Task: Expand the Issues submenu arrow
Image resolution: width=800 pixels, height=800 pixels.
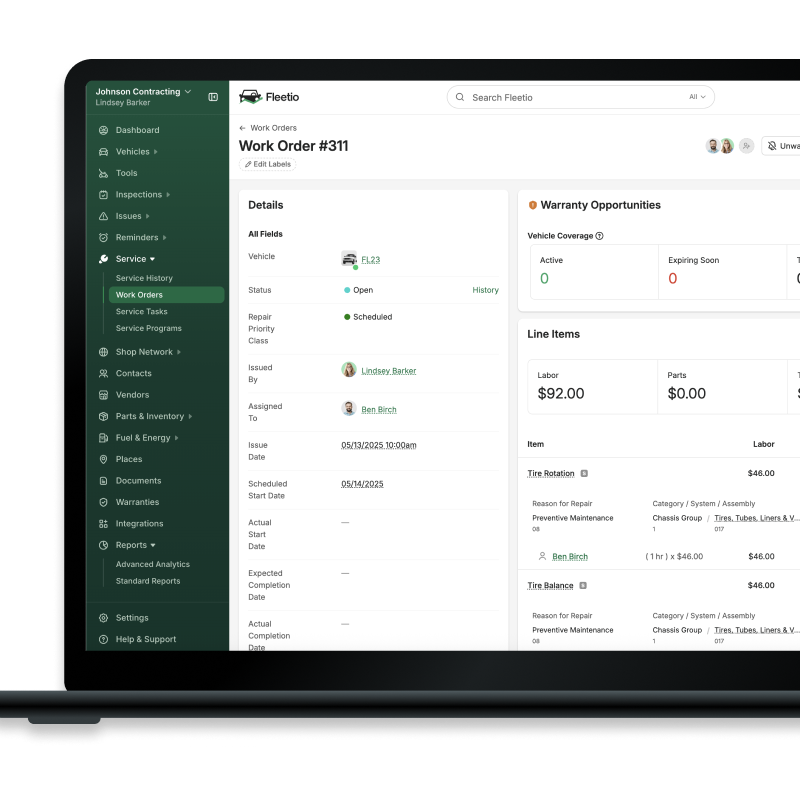Action: tap(147, 216)
